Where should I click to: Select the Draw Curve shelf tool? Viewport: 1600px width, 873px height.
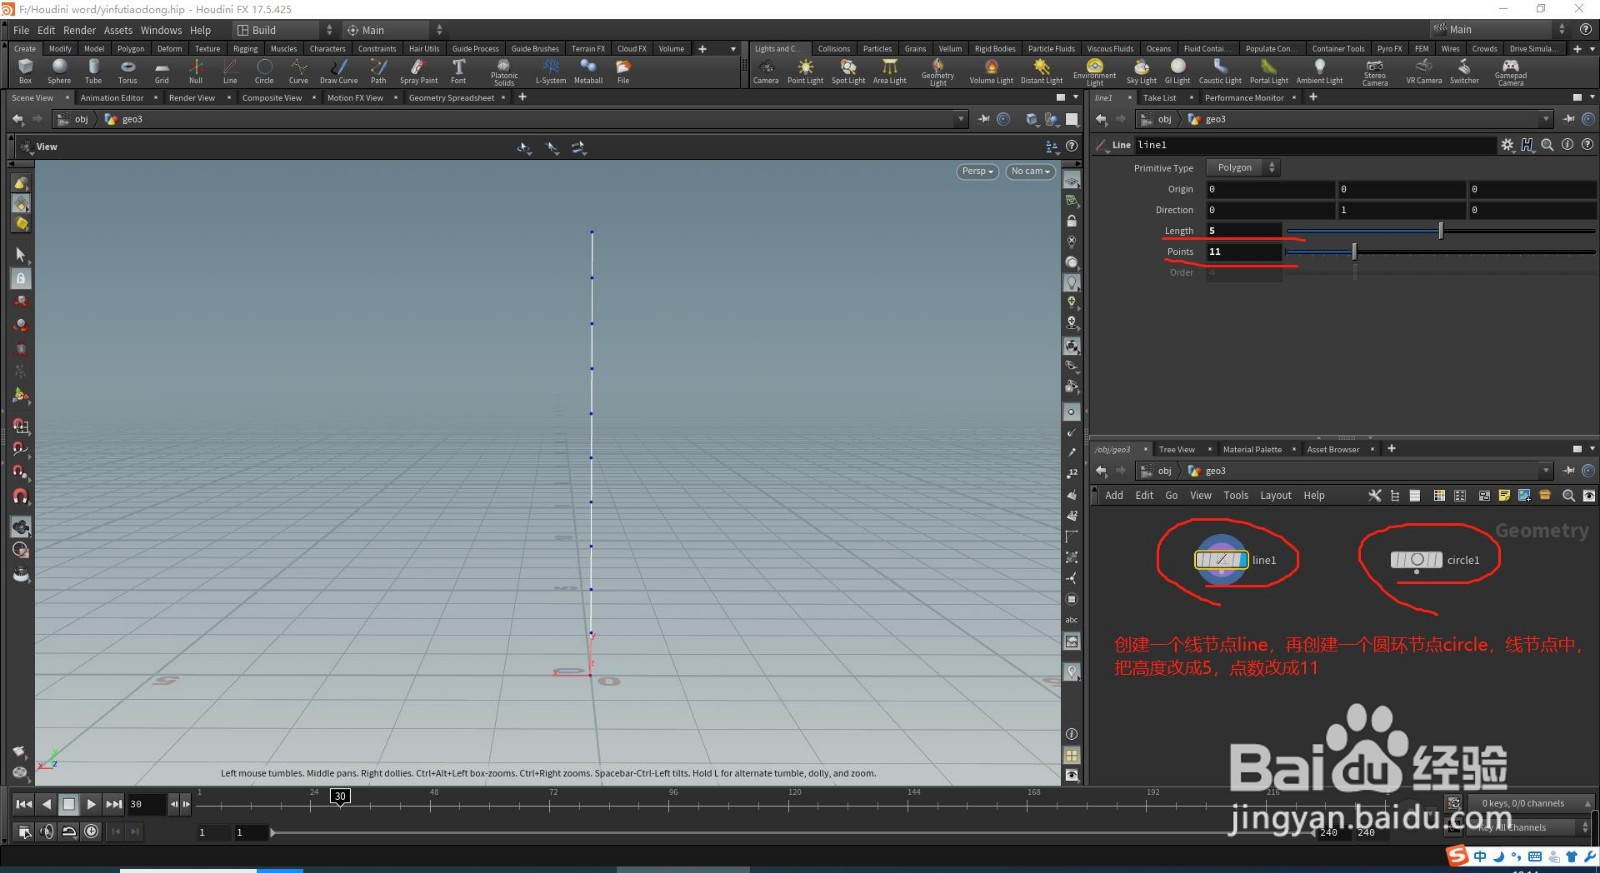(339, 71)
